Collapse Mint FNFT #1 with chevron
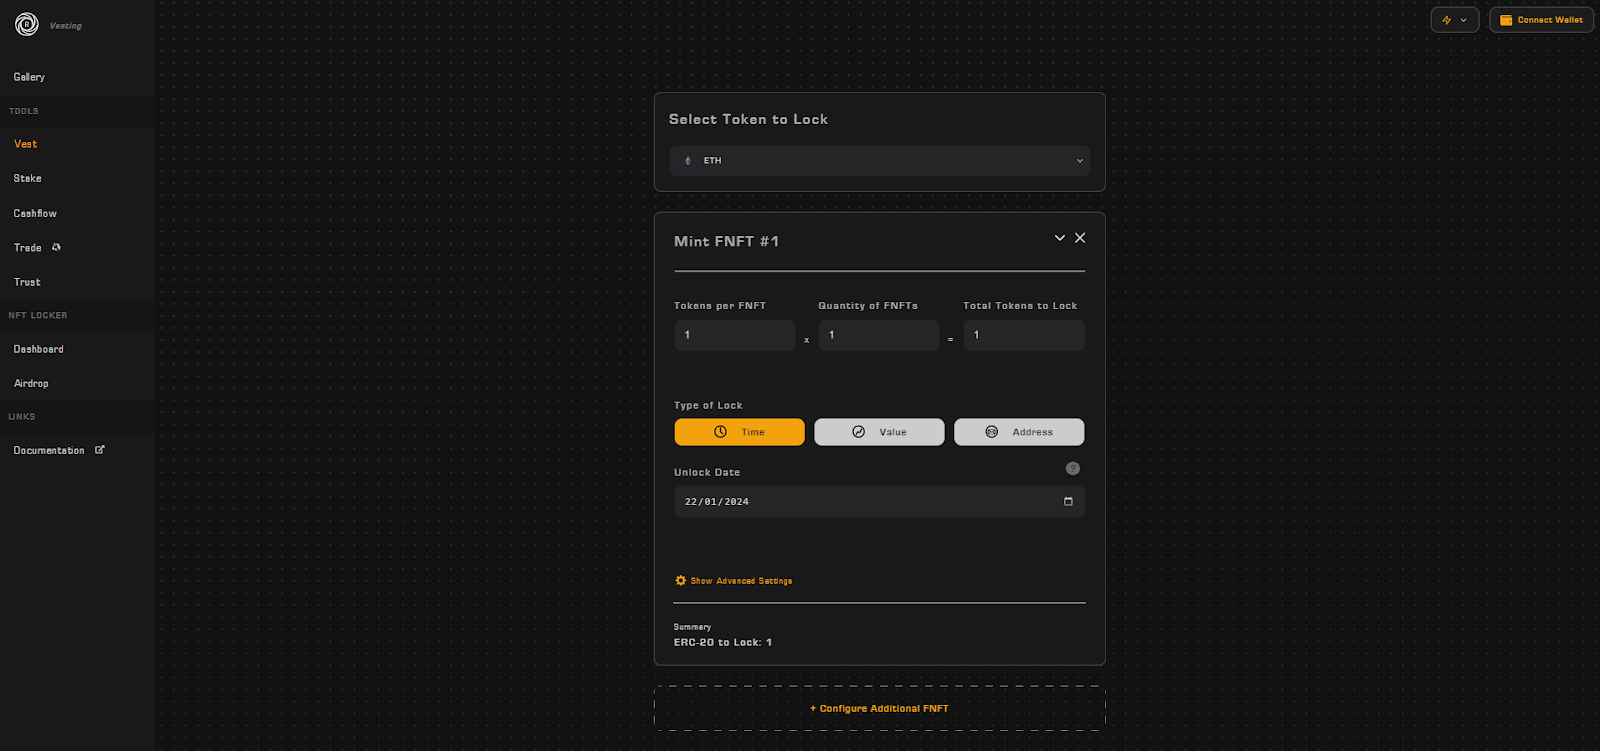1600x751 pixels. 1060,238
